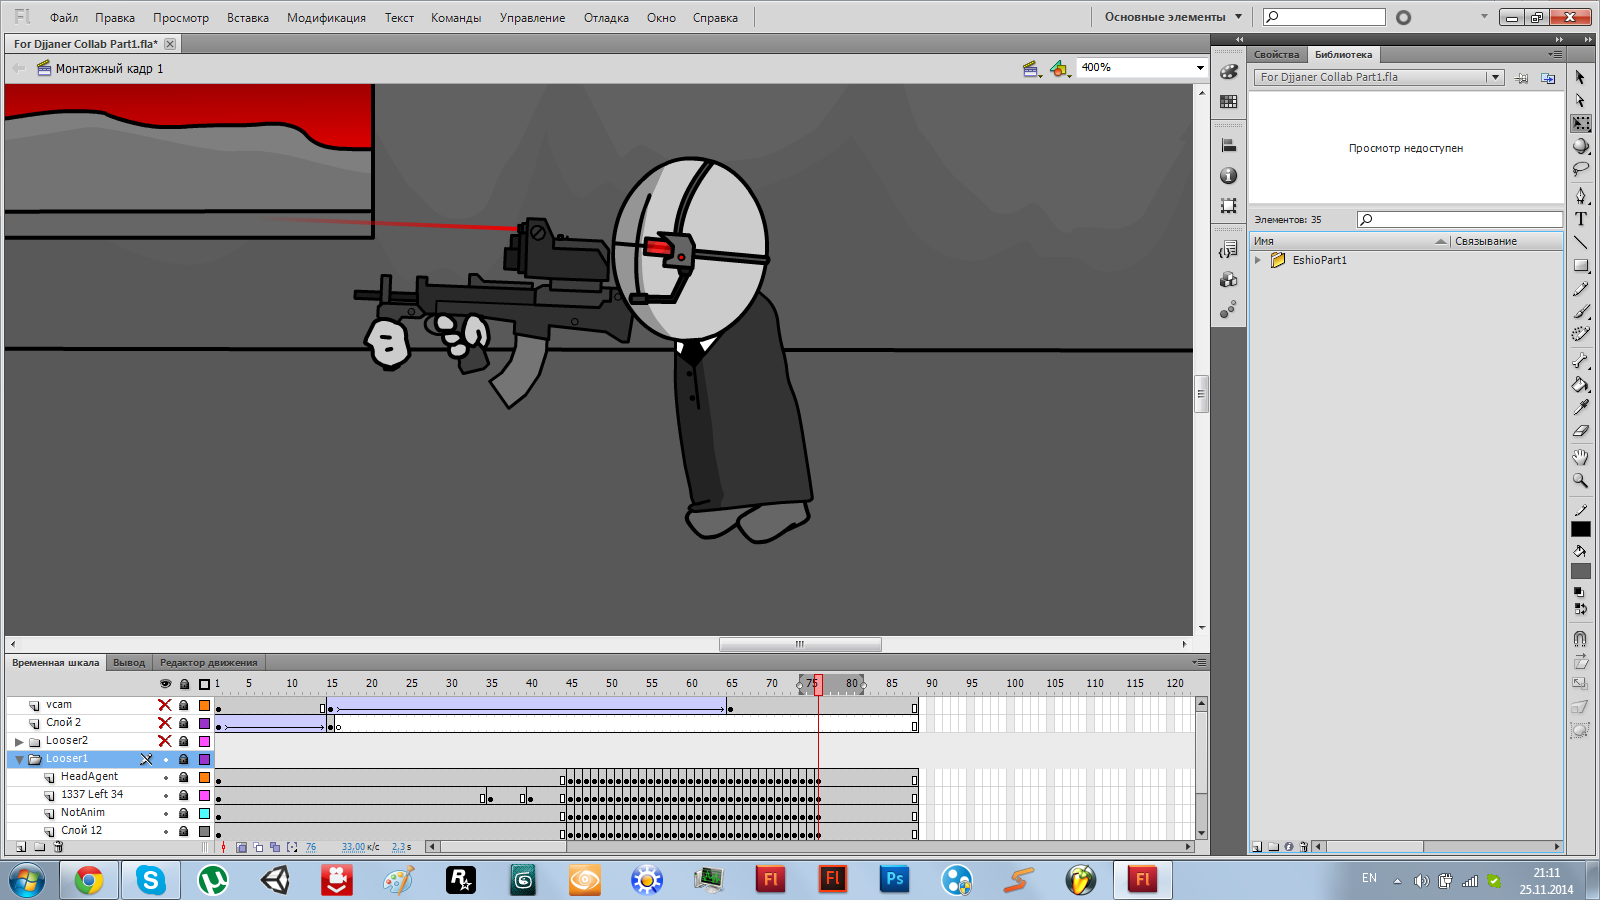Open the Управление menu
The height and width of the screenshot is (900, 1600).
coord(532,18)
